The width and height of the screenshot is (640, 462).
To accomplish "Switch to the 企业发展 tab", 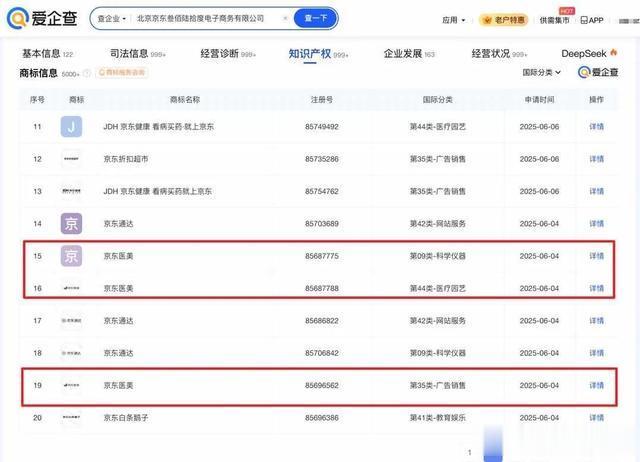I will pos(409,53).
